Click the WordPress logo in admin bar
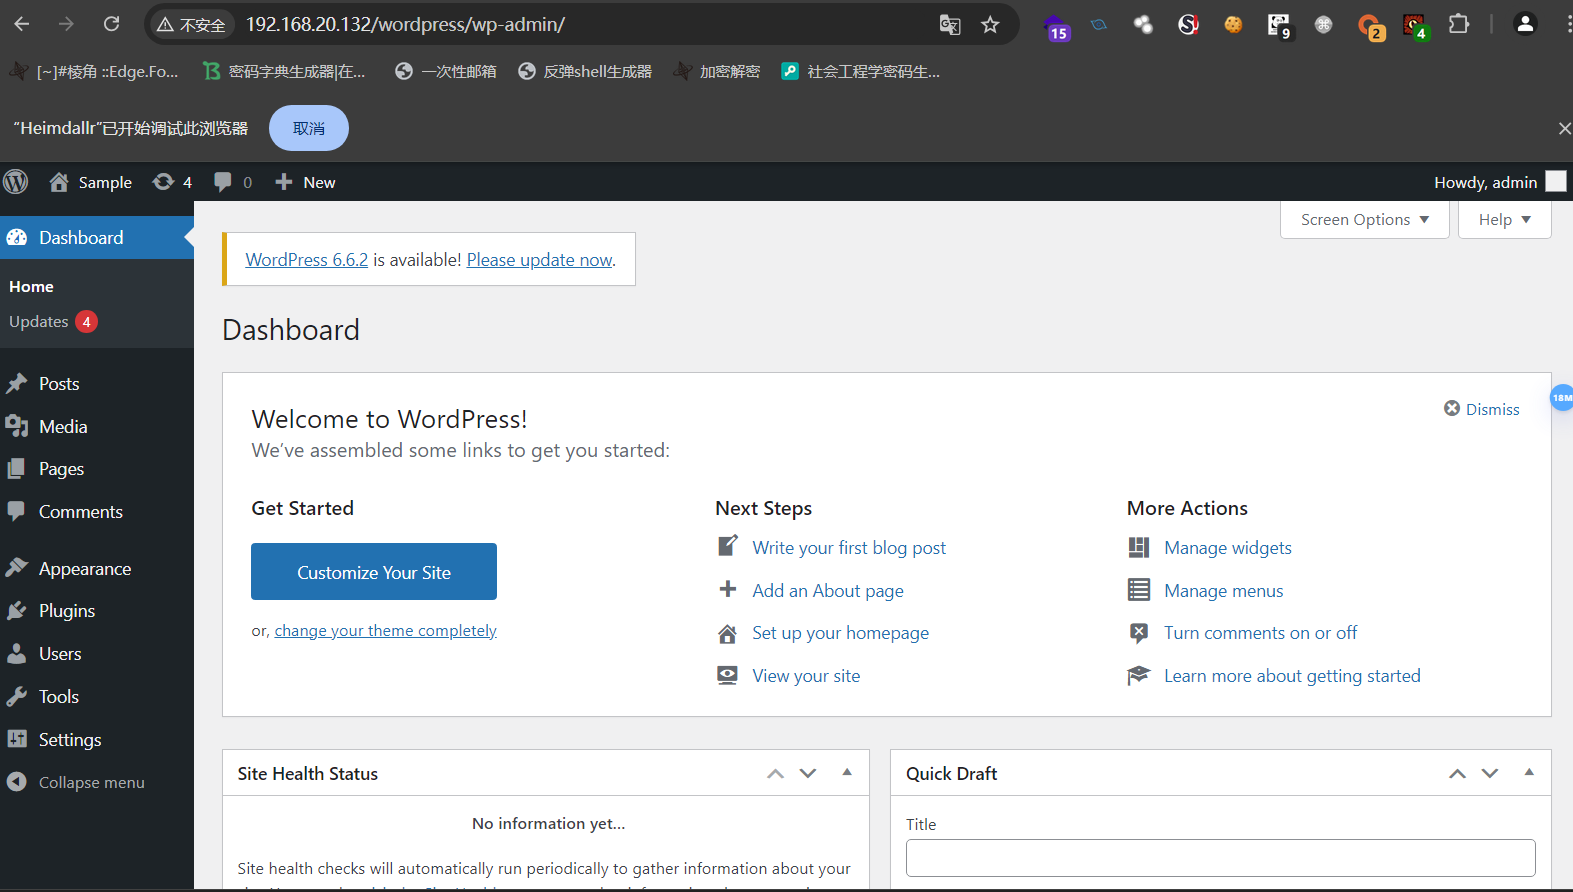The image size is (1573, 892). pos(16,182)
